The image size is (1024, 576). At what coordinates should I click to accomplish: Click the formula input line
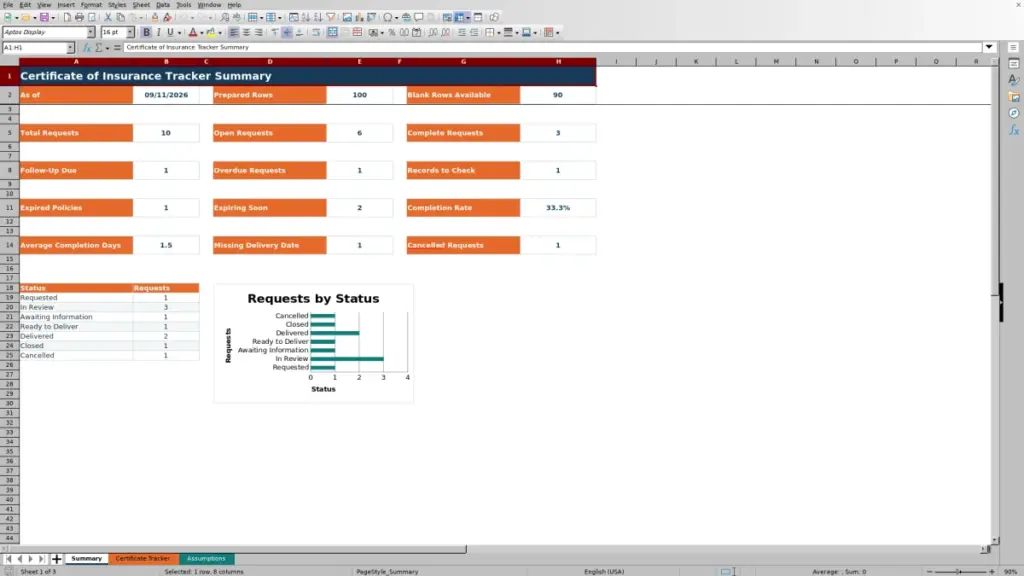pyautogui.click(x=552, y=47)
